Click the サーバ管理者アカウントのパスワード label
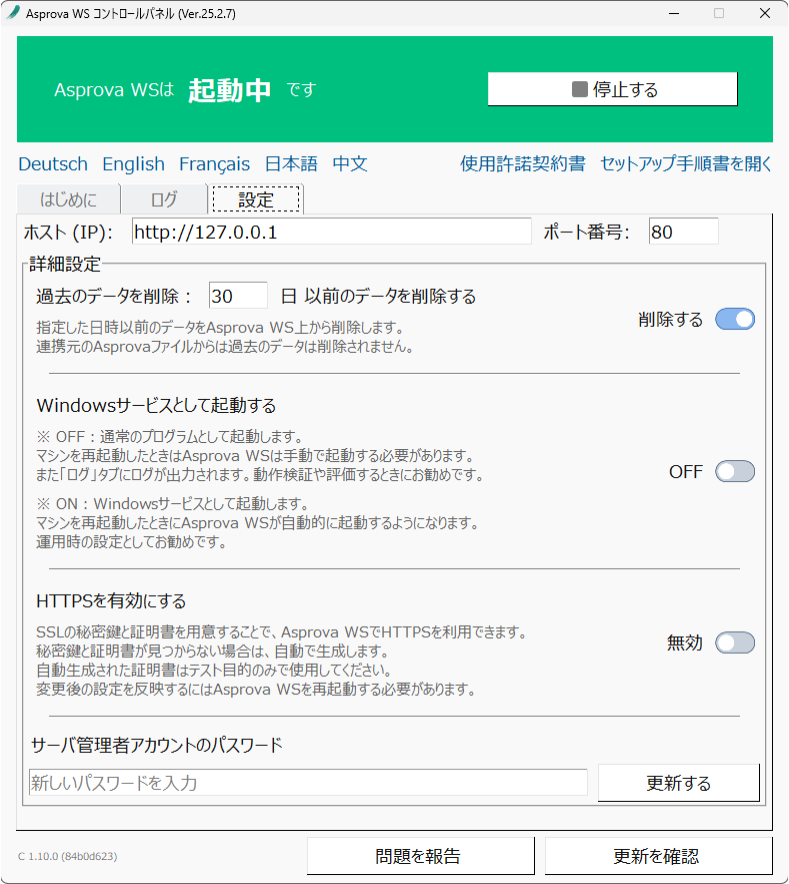789x884 pixels. pos(157,745)
